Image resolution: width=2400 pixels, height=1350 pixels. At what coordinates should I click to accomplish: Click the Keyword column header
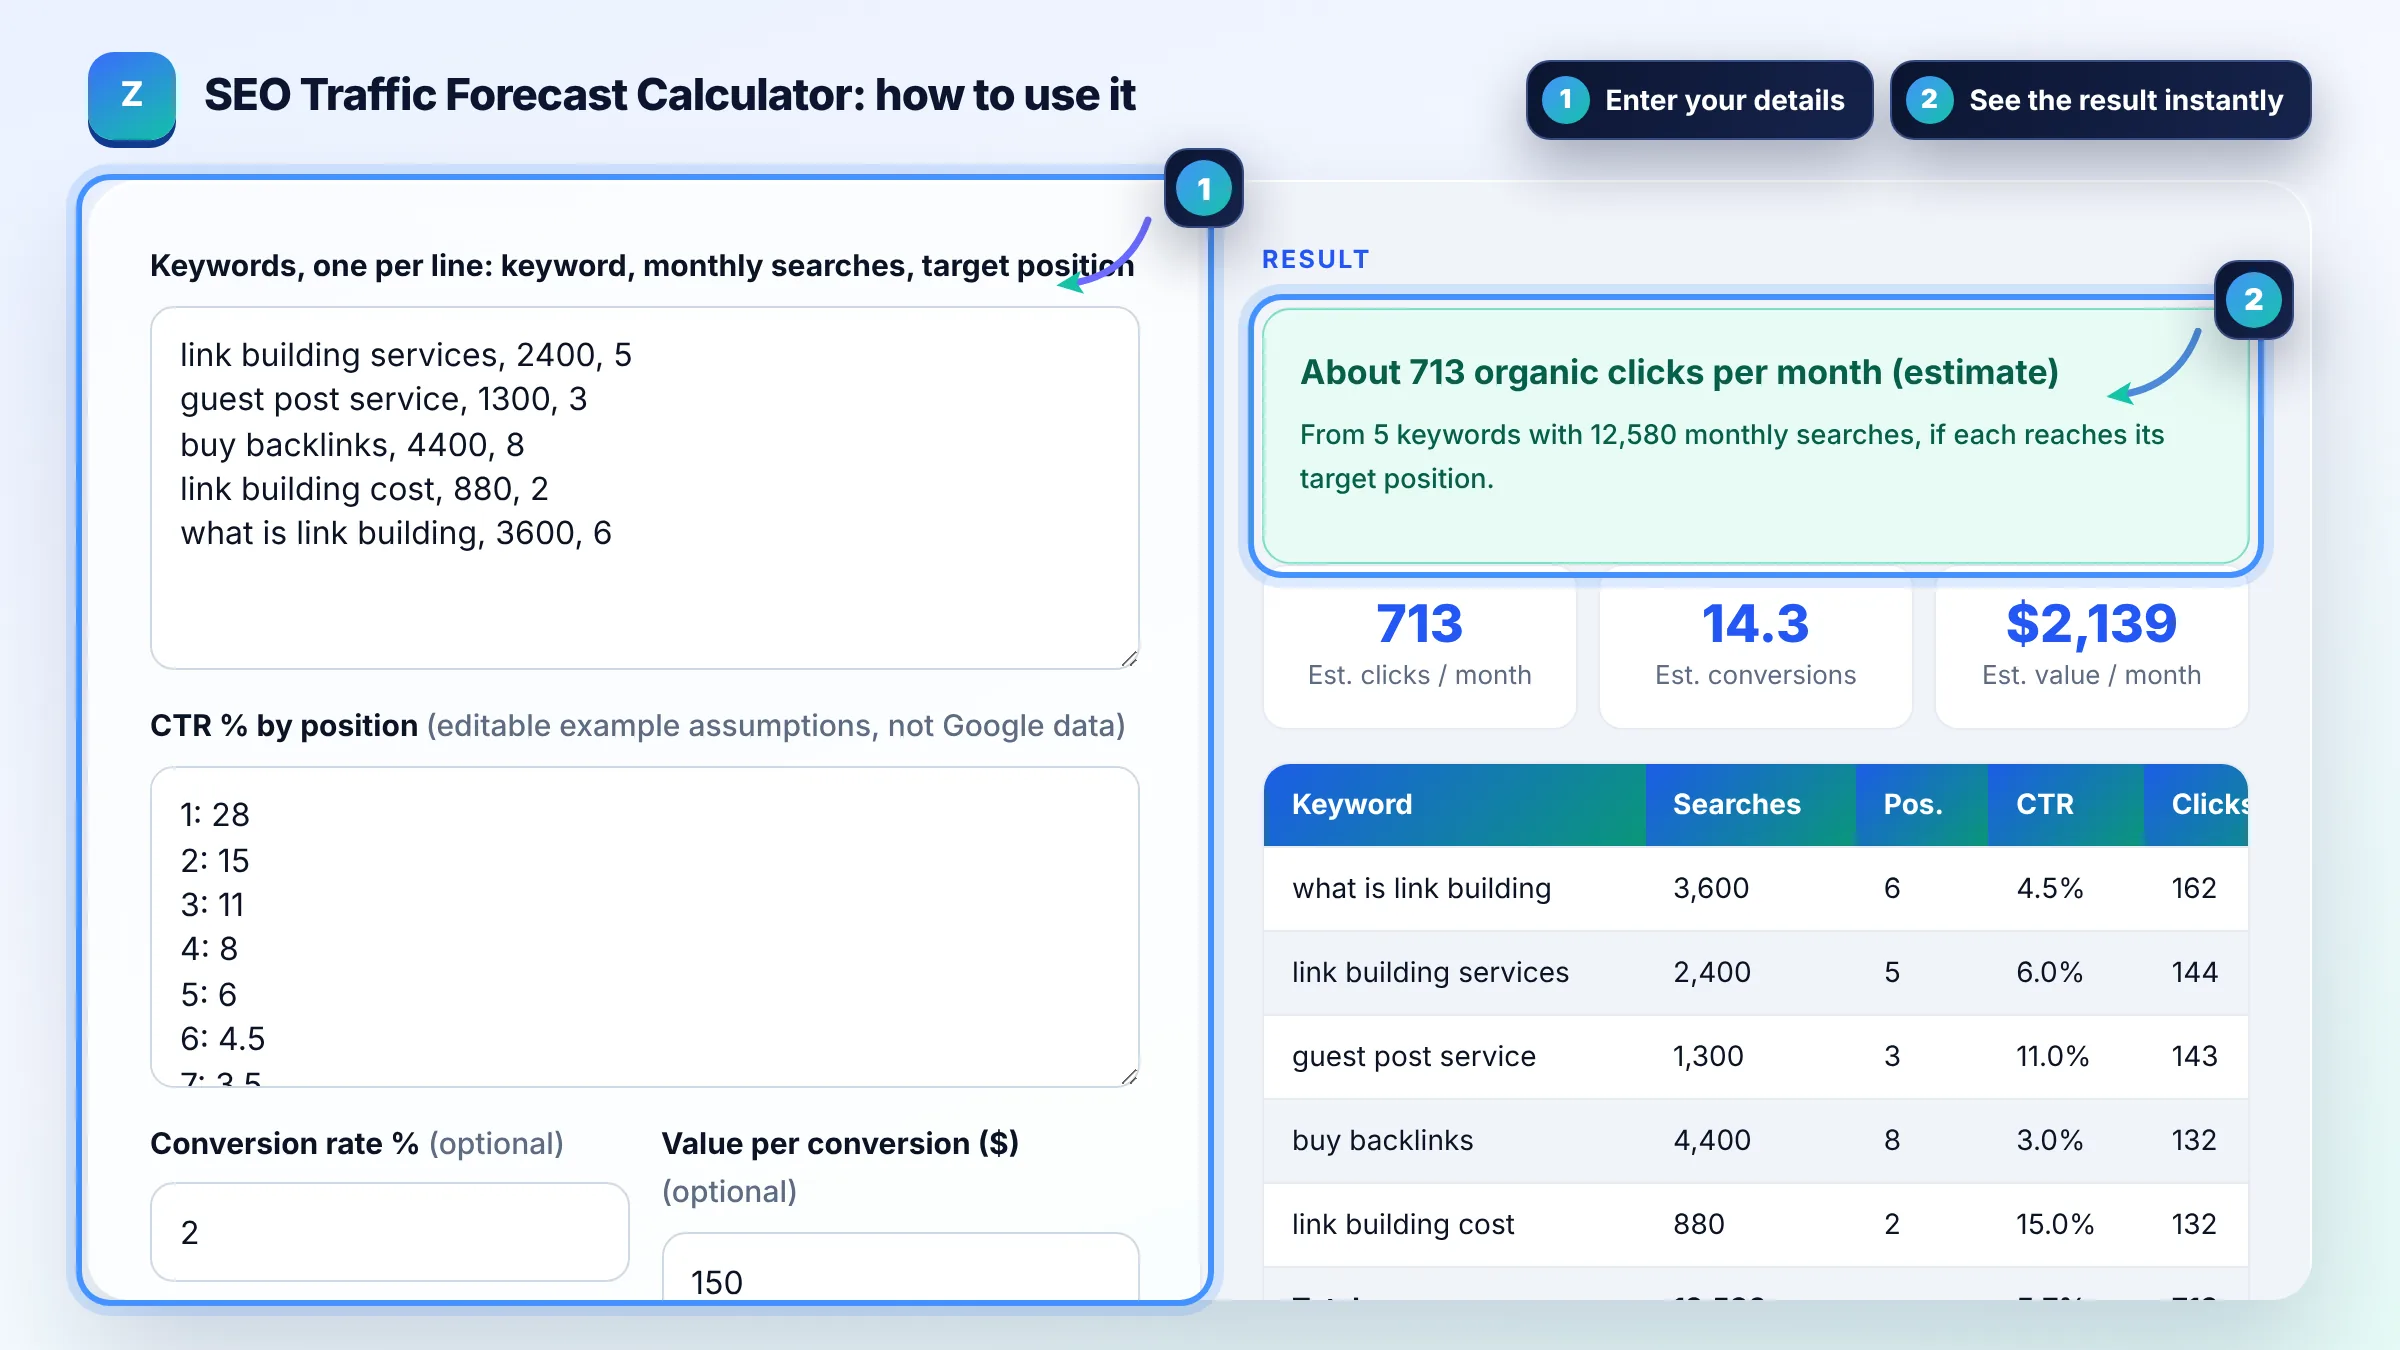(x=1455, y=805)
